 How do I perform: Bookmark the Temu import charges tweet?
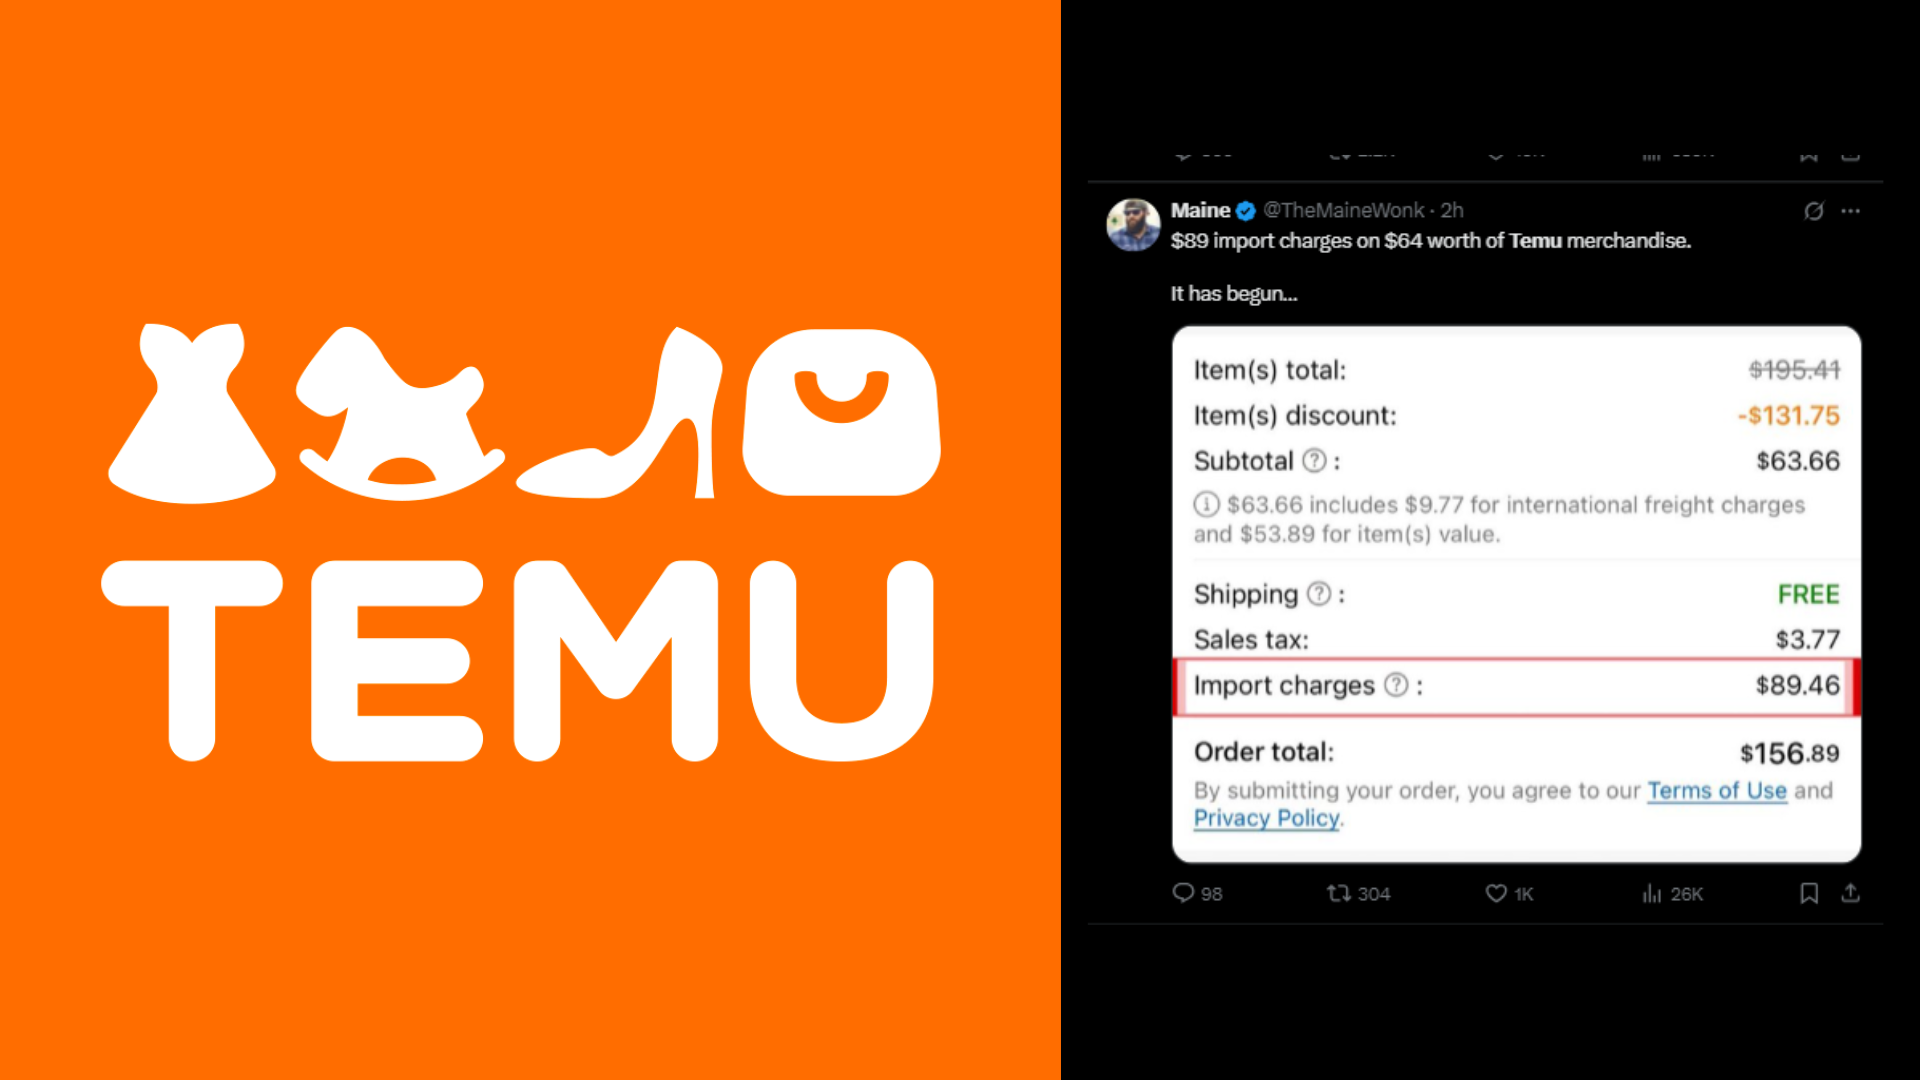(x=1809, y=893)
